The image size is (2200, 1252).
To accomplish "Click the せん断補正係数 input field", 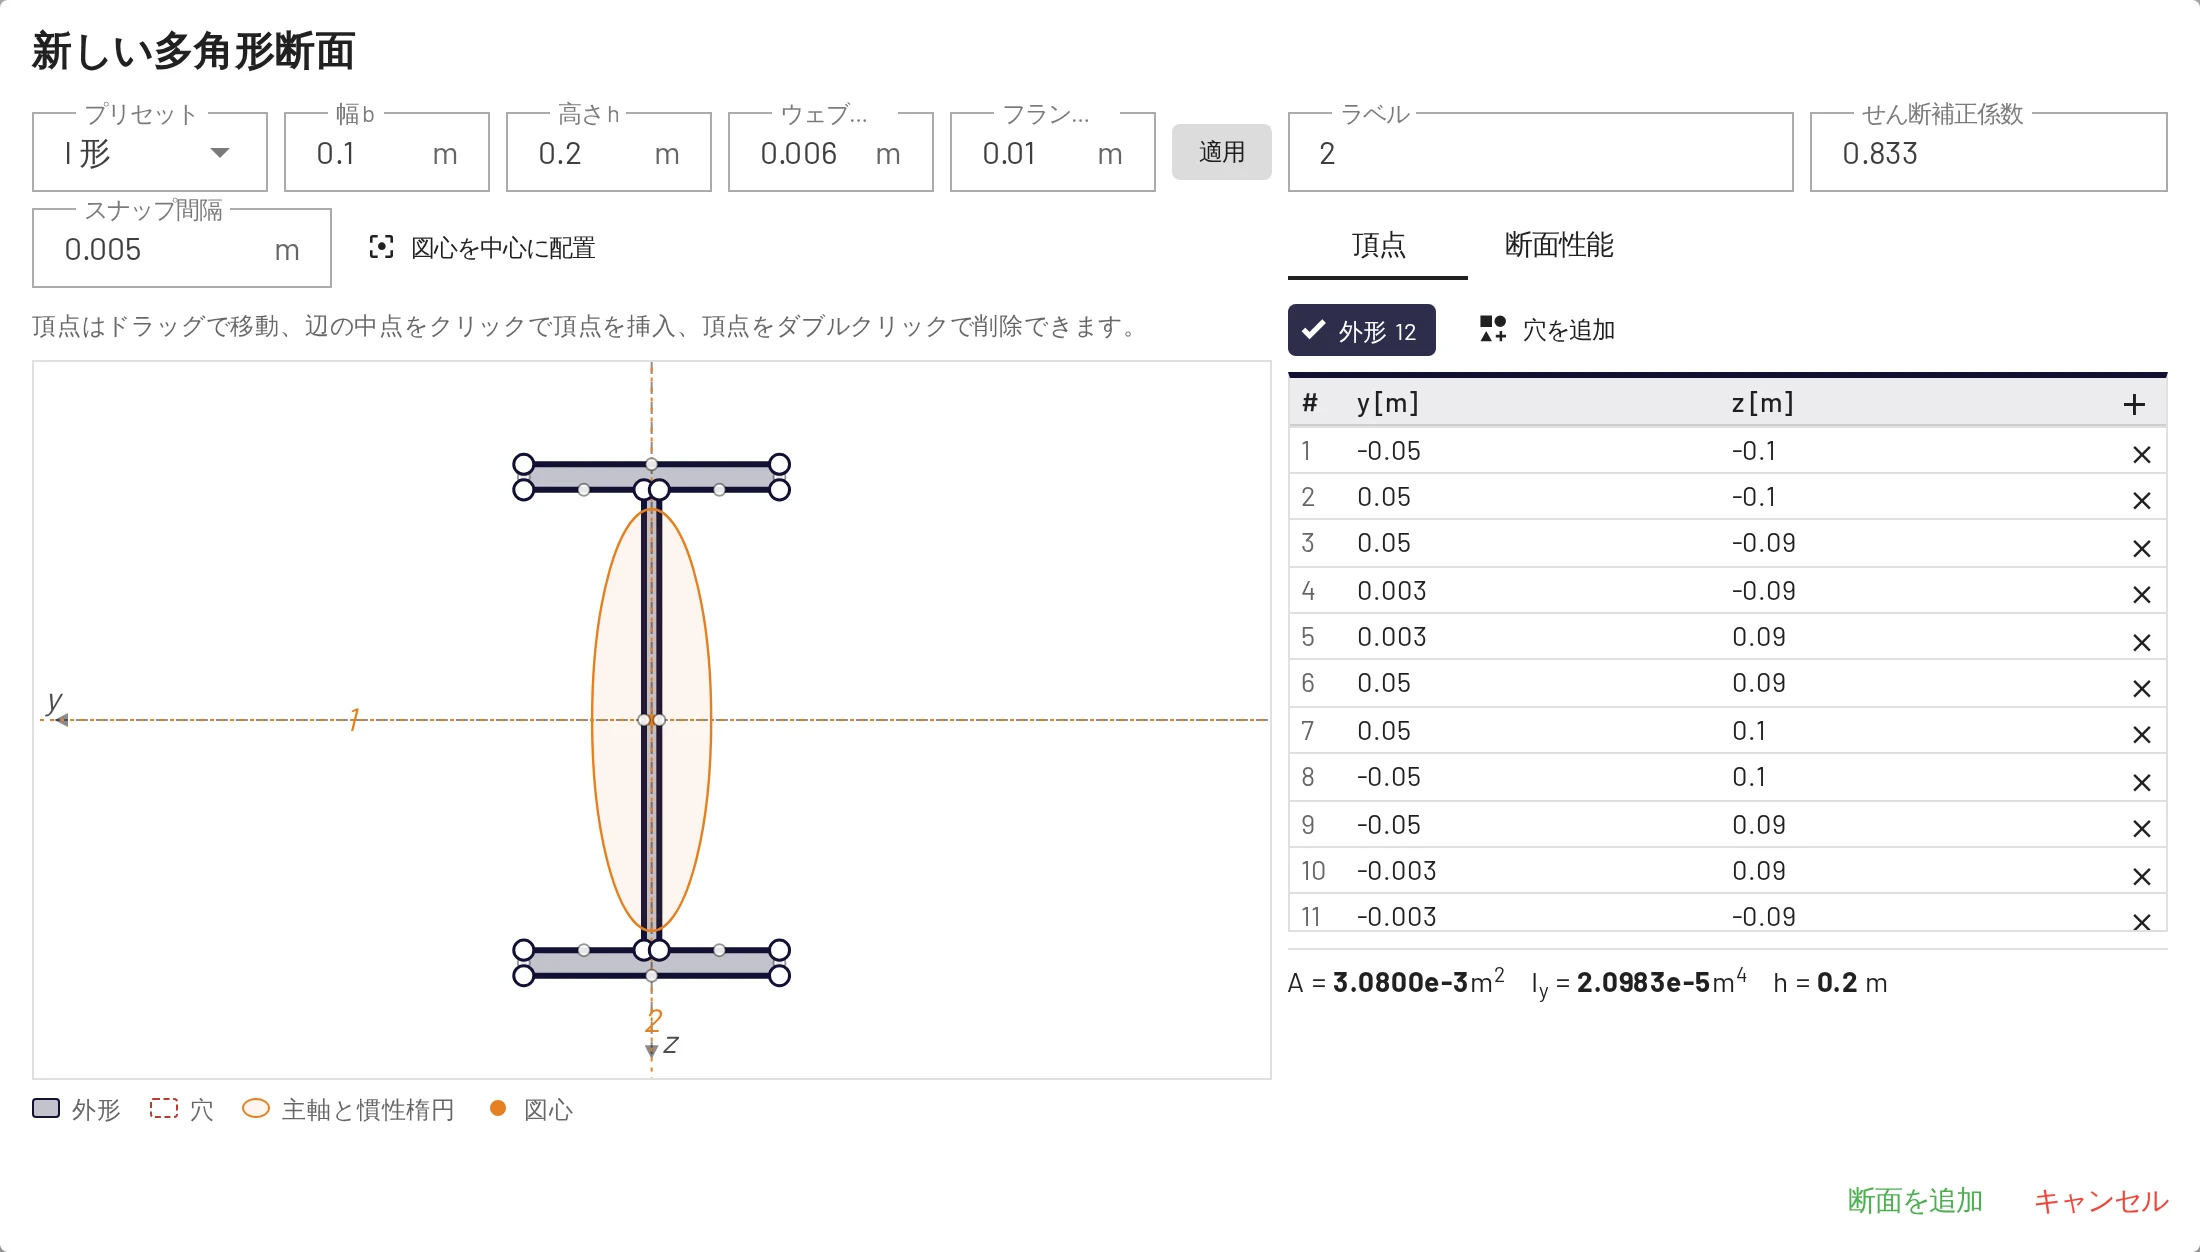I will pyautogui.click(x=1988, y=153).
